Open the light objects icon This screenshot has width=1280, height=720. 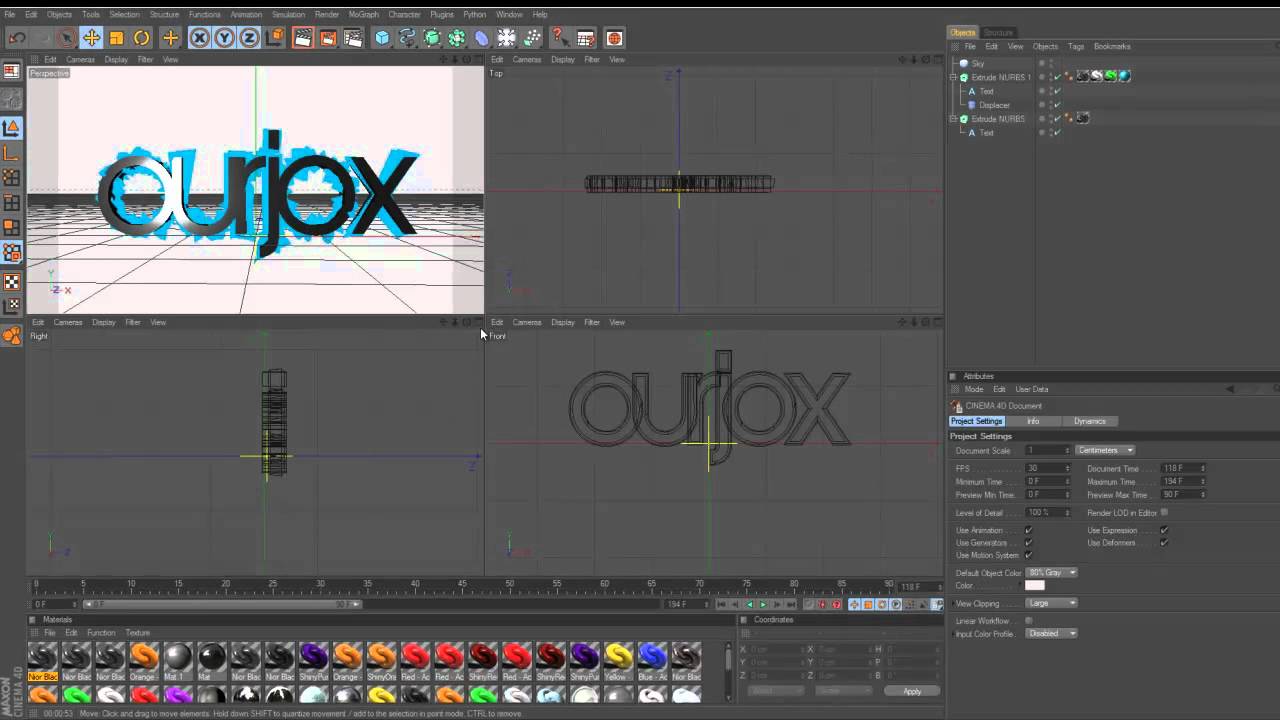(x=507, y=38)
